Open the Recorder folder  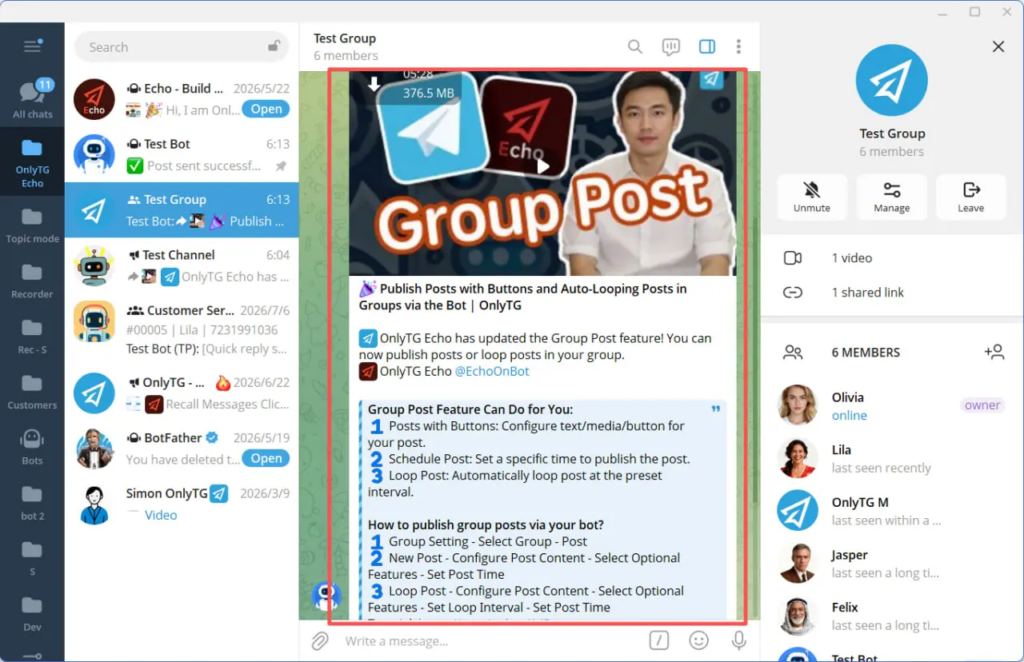coord(32,281)
